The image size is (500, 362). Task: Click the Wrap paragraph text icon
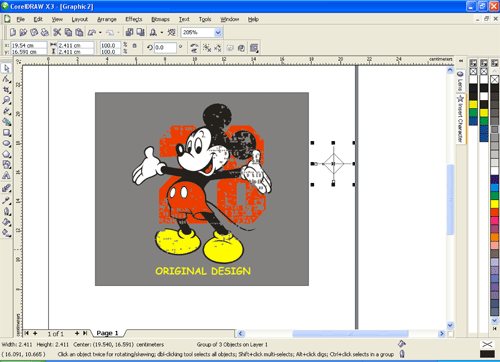click(254, 48)
